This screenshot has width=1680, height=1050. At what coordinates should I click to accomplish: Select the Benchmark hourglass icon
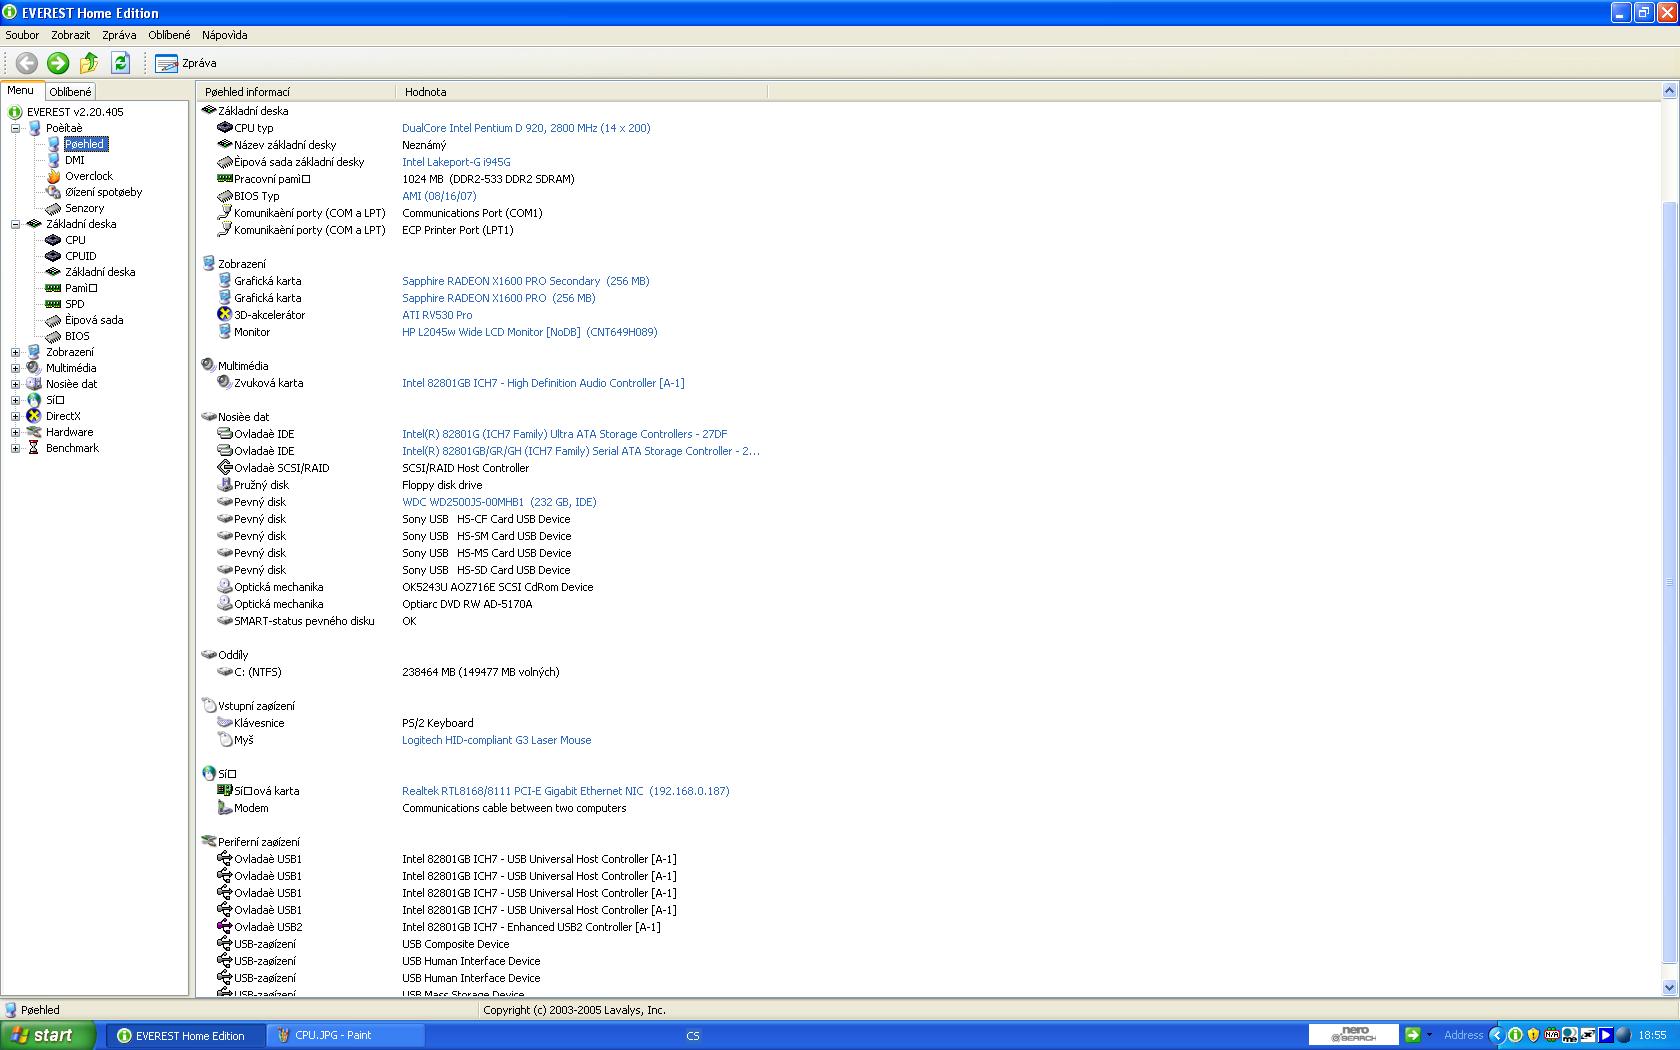coord(34,448)
